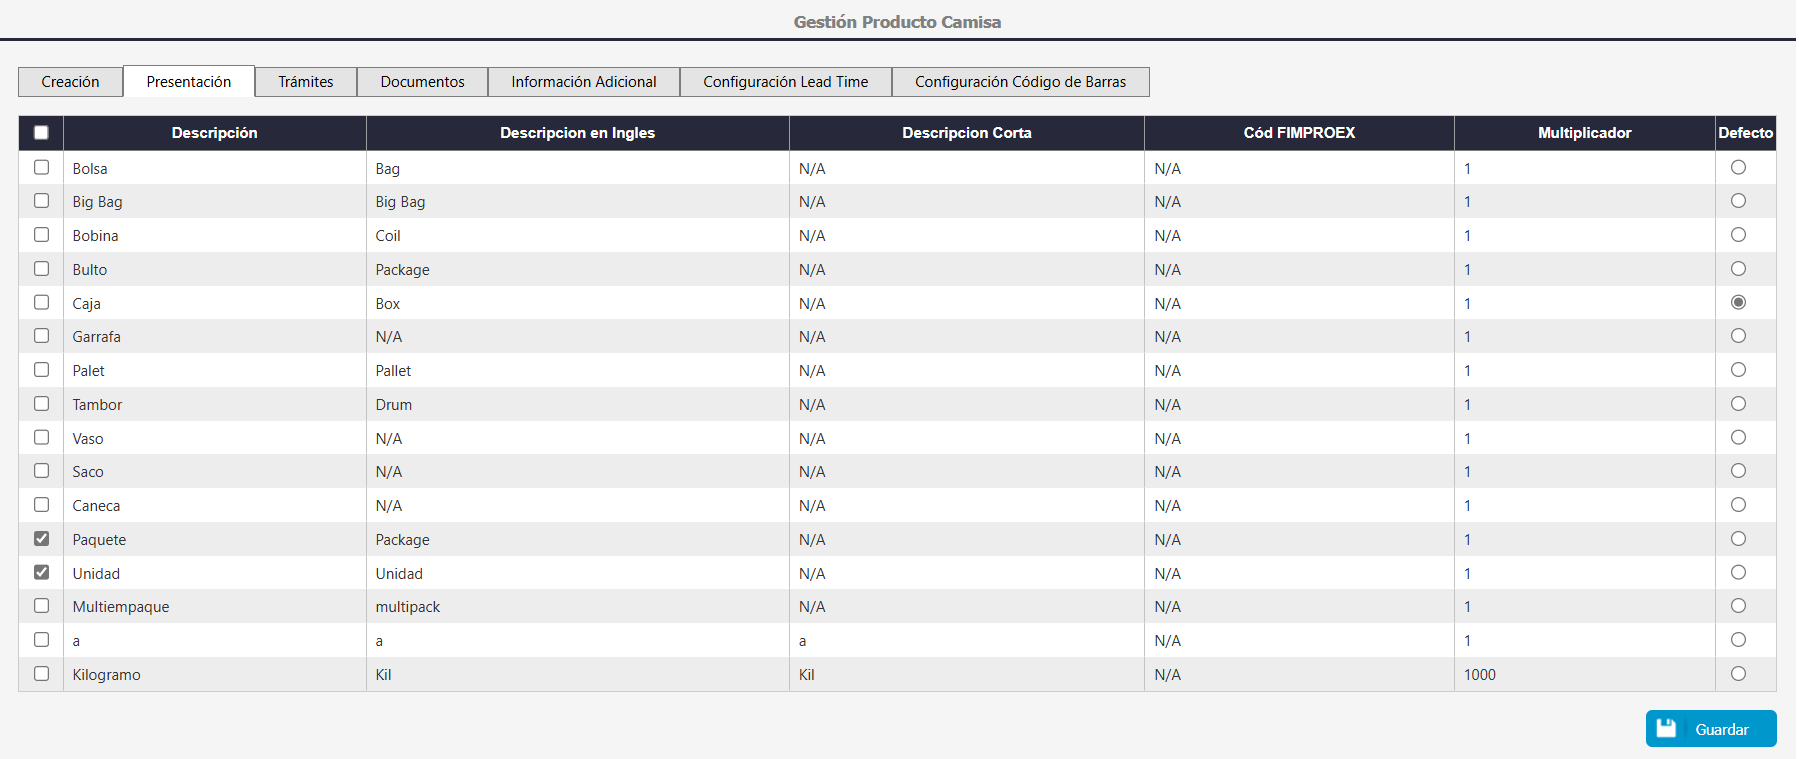Open the Creación tab

pos(70,82)
